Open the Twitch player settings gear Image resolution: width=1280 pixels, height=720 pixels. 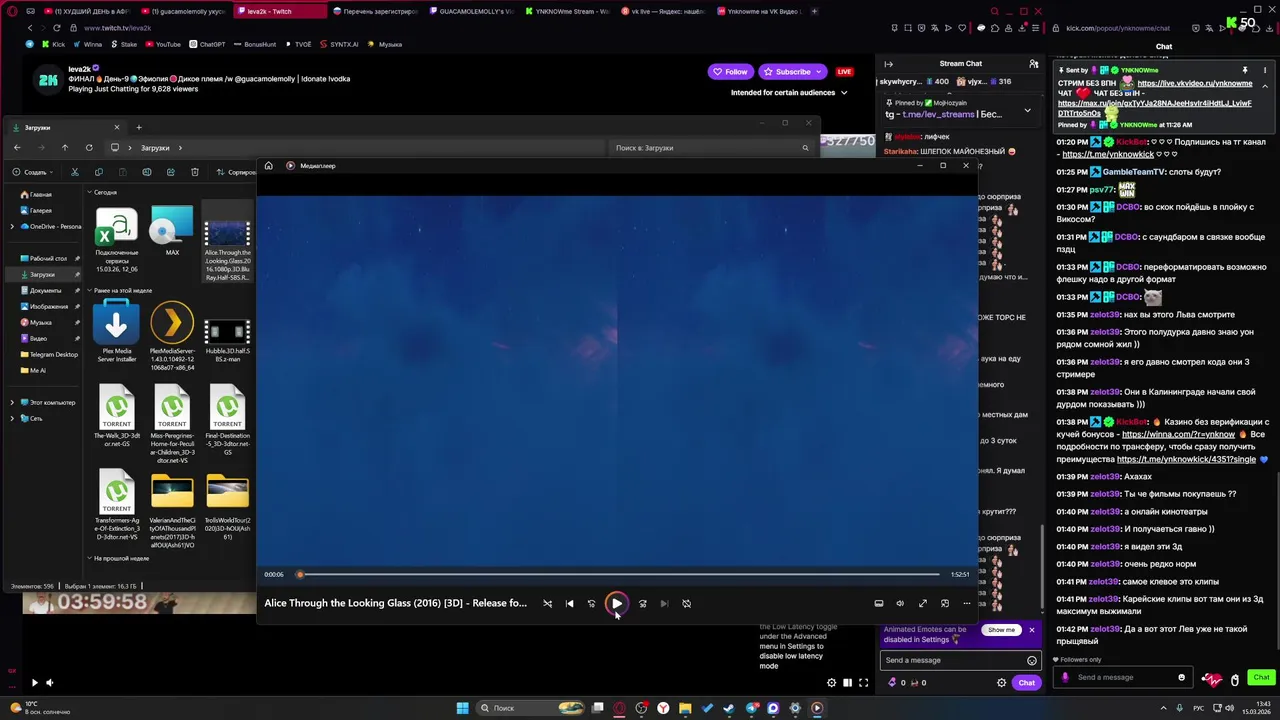click(831, 683)
